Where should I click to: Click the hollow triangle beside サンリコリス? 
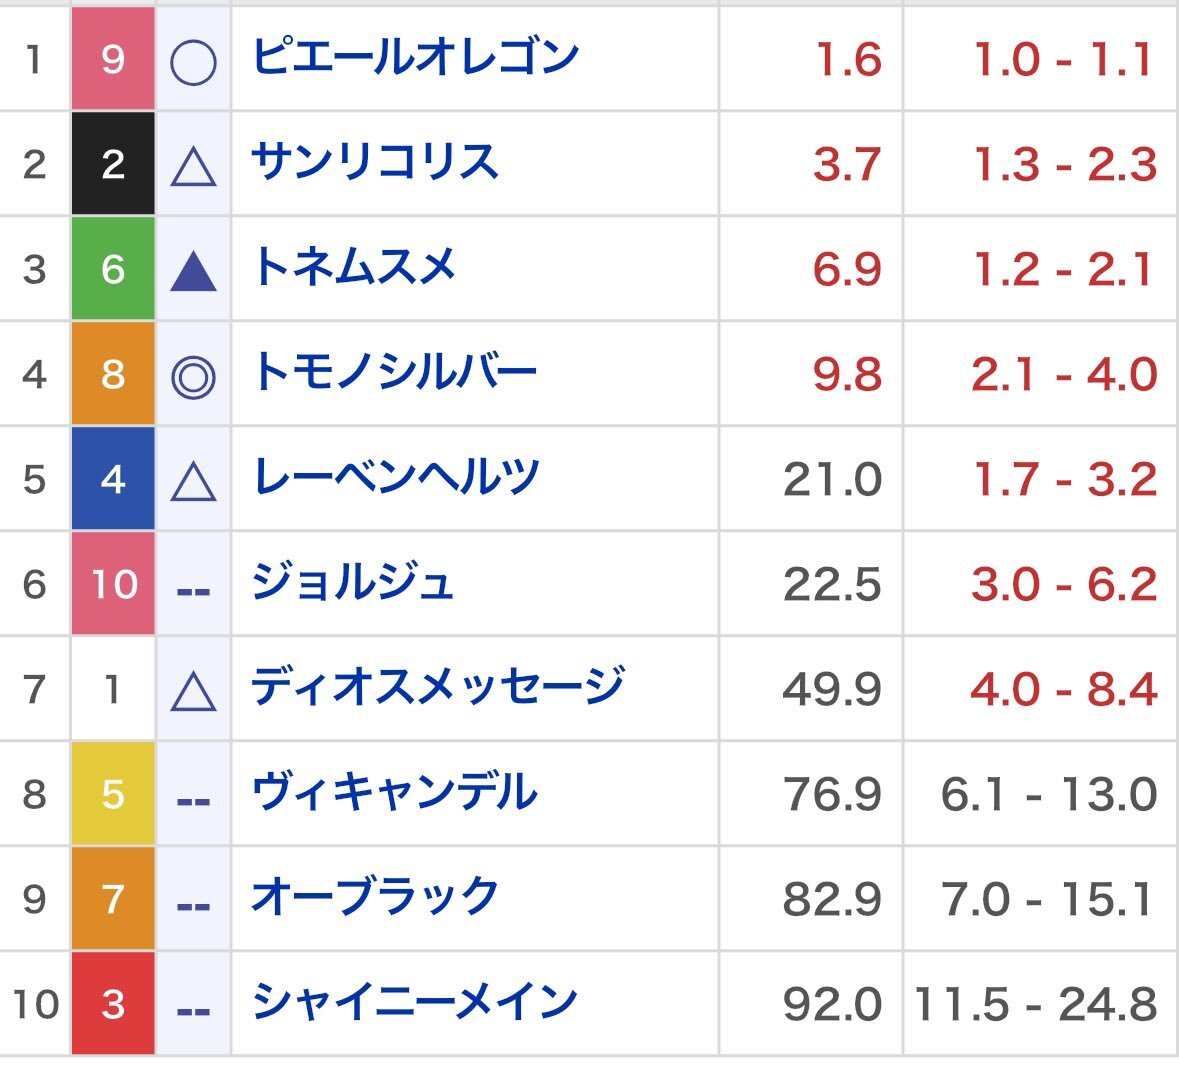pos(193,167)
